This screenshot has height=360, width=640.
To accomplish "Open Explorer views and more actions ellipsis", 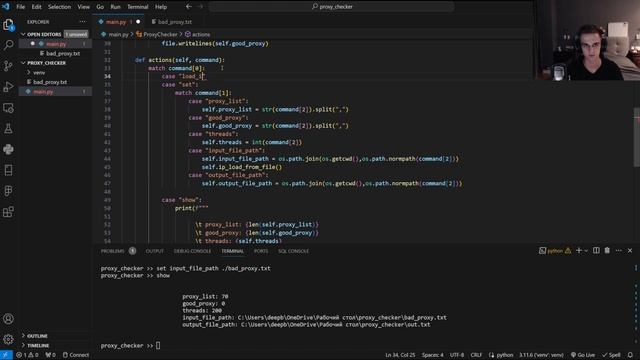I will click(82, 22).
